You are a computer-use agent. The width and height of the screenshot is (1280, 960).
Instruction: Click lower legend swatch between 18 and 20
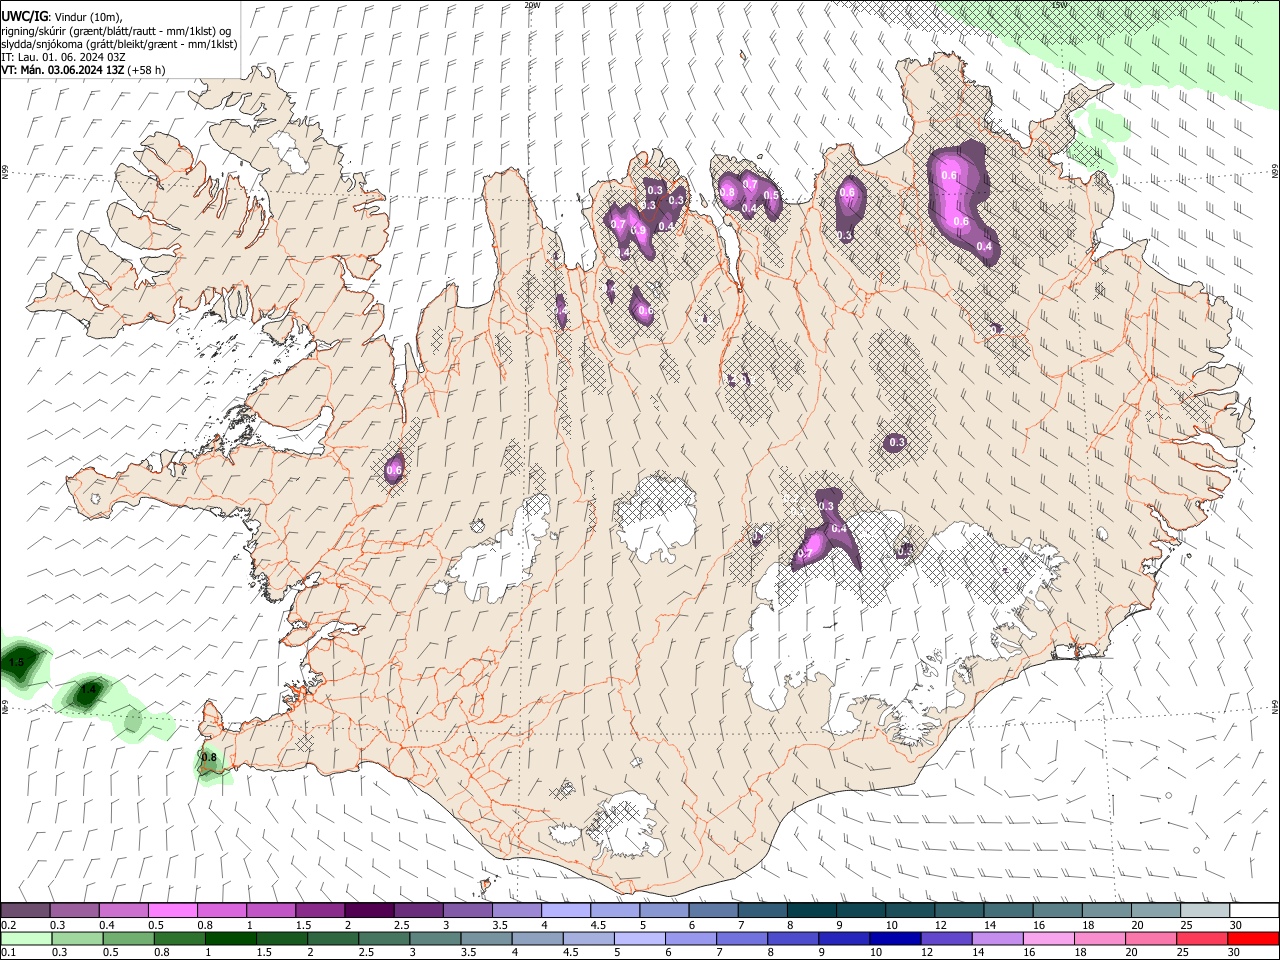pos(1100,938)
